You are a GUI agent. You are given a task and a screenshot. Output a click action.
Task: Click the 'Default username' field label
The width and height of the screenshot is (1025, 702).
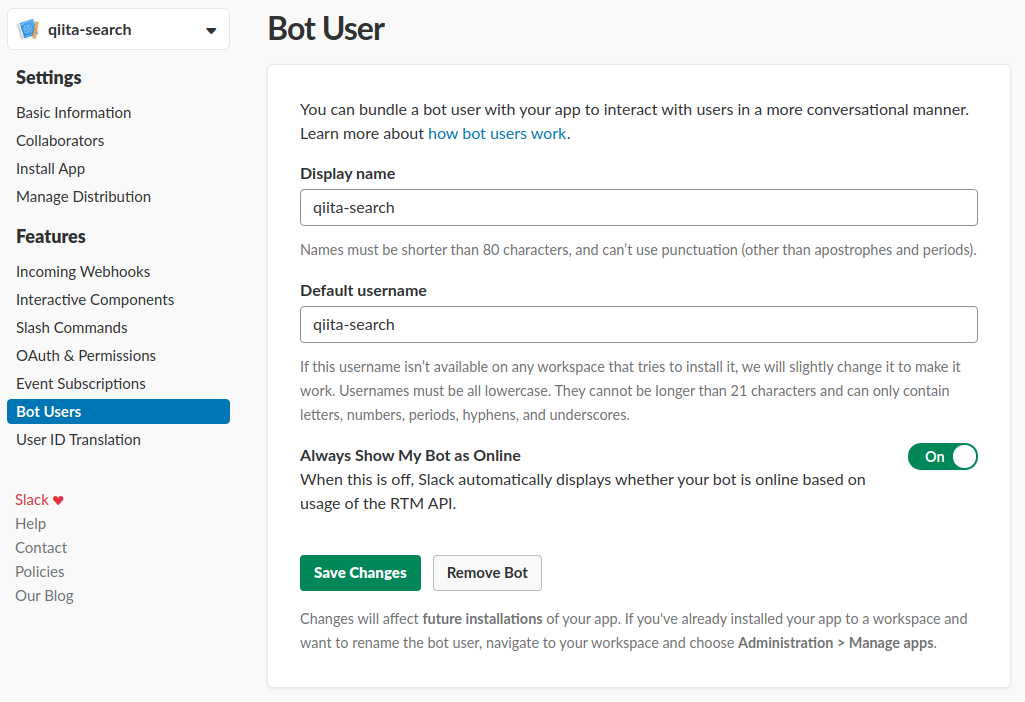pos(363,291)
